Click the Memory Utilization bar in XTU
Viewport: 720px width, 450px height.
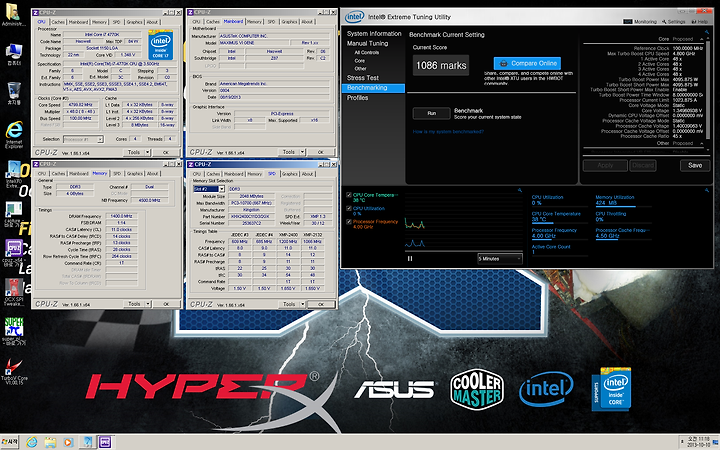coord(623,206)
